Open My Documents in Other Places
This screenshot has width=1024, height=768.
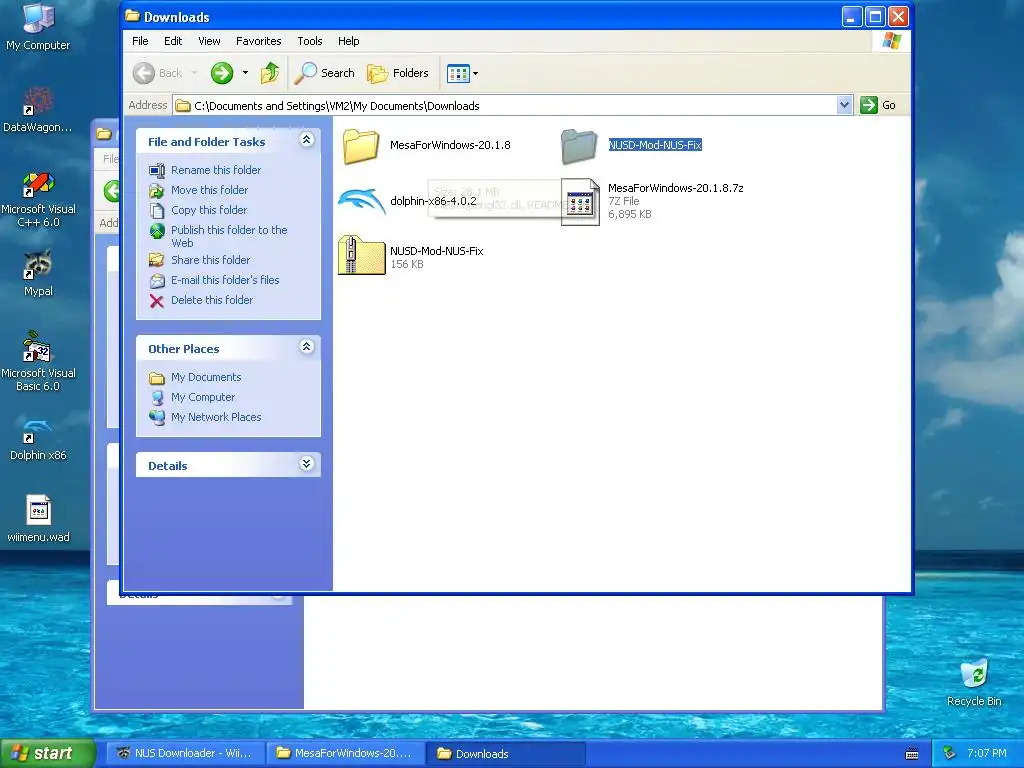coord(206,377)
